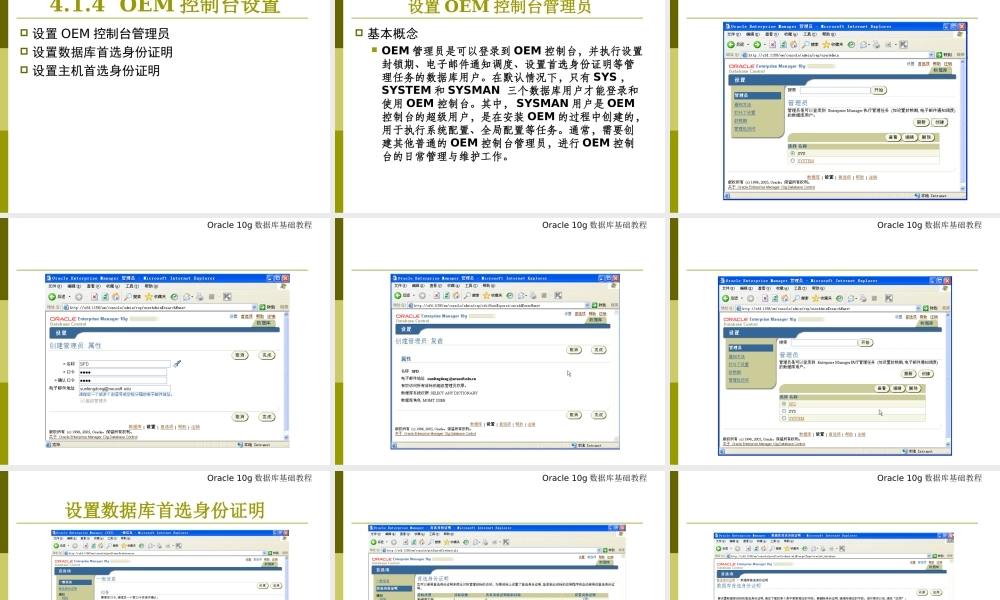Open 查看 menu in SYS/SYSTEM admin-list screenshot
This screenshot has width=1000, height=600.
click(x=772, y=34)
